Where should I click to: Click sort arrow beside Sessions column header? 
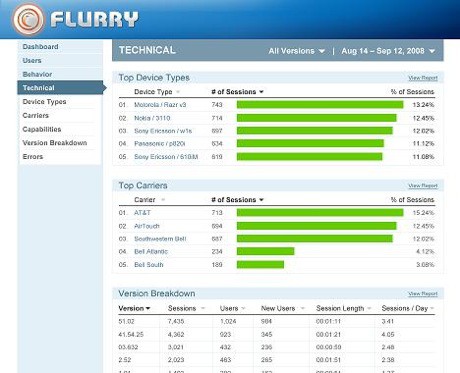203,308
